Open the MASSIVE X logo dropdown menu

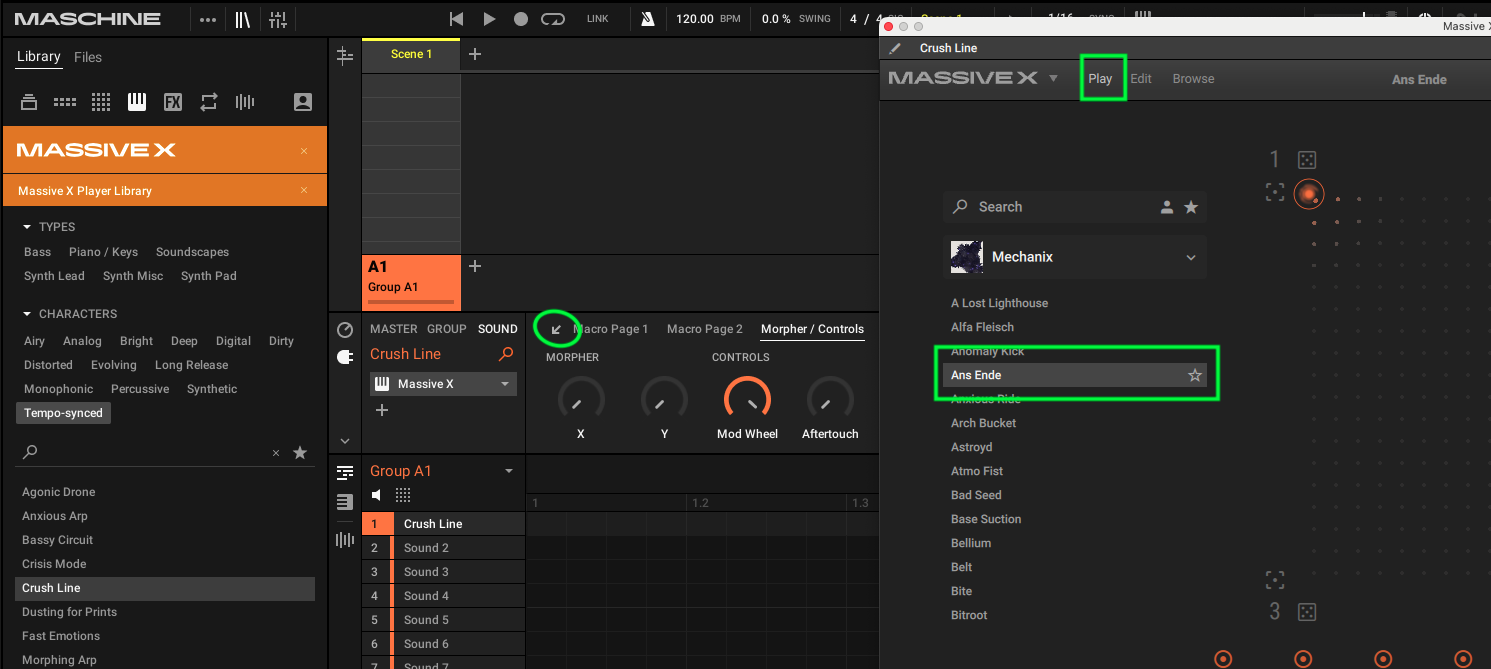(1053, 78)
